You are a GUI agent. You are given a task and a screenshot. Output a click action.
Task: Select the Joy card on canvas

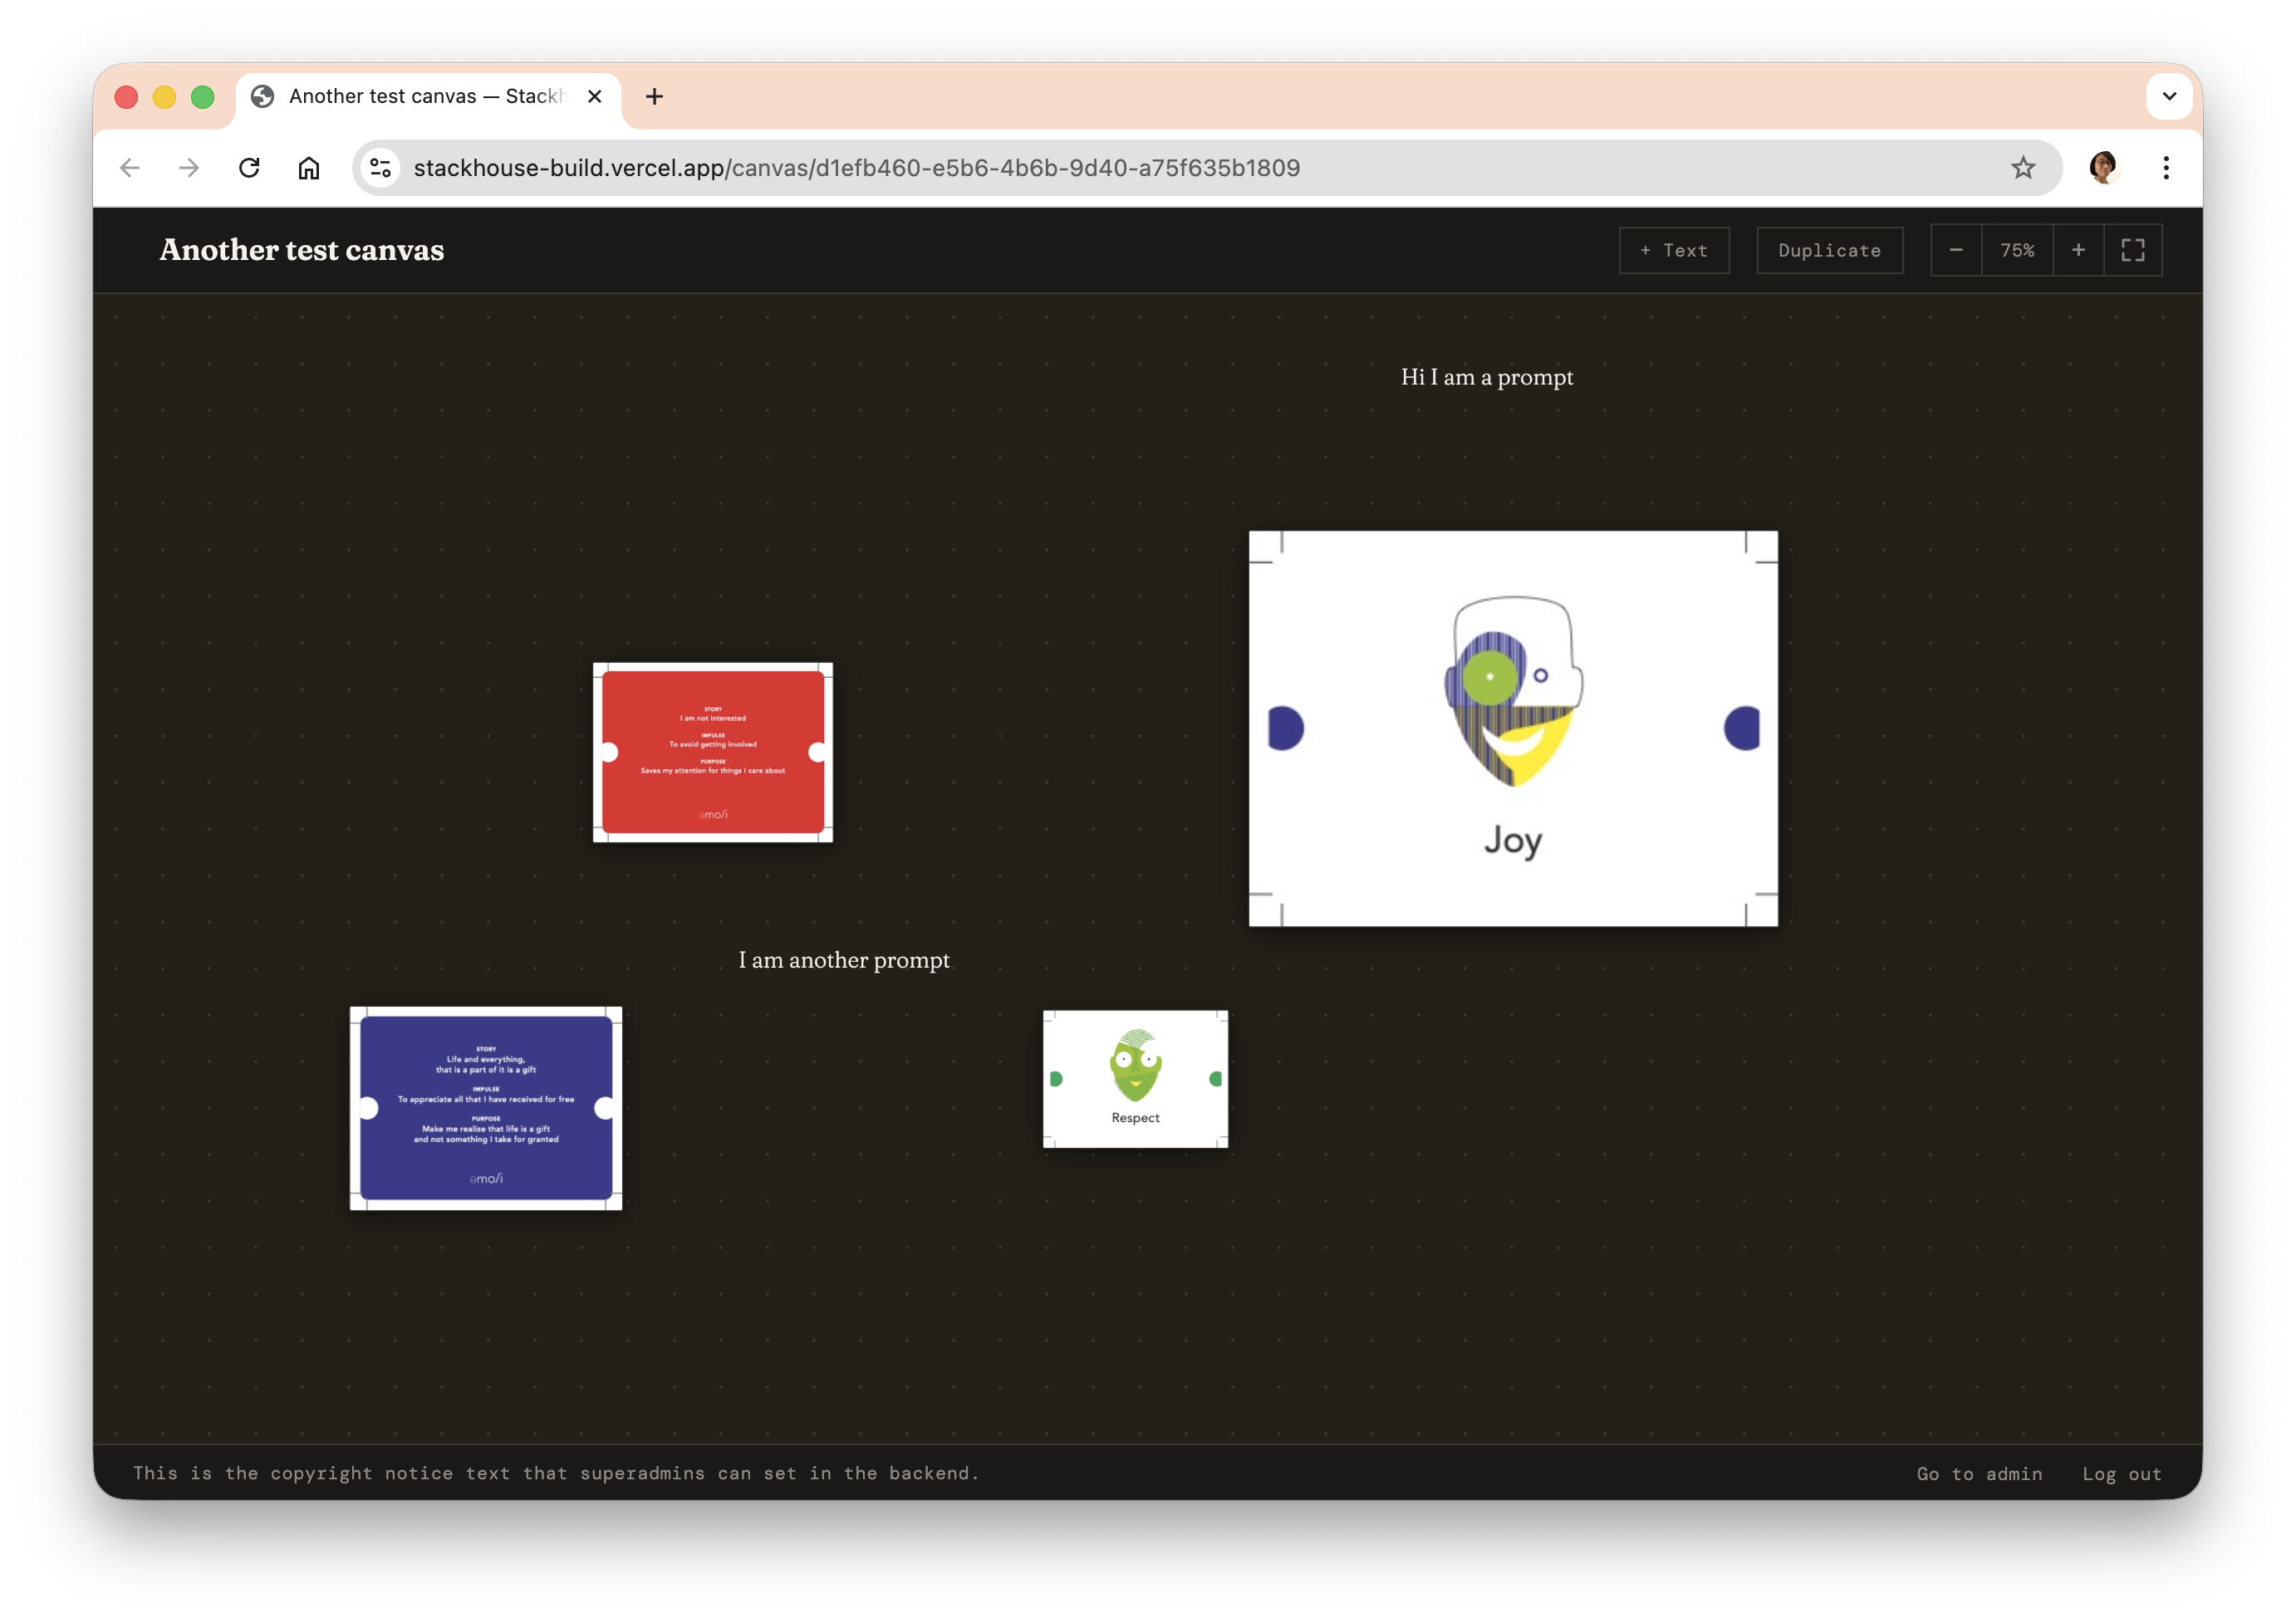click(1512, 728)
